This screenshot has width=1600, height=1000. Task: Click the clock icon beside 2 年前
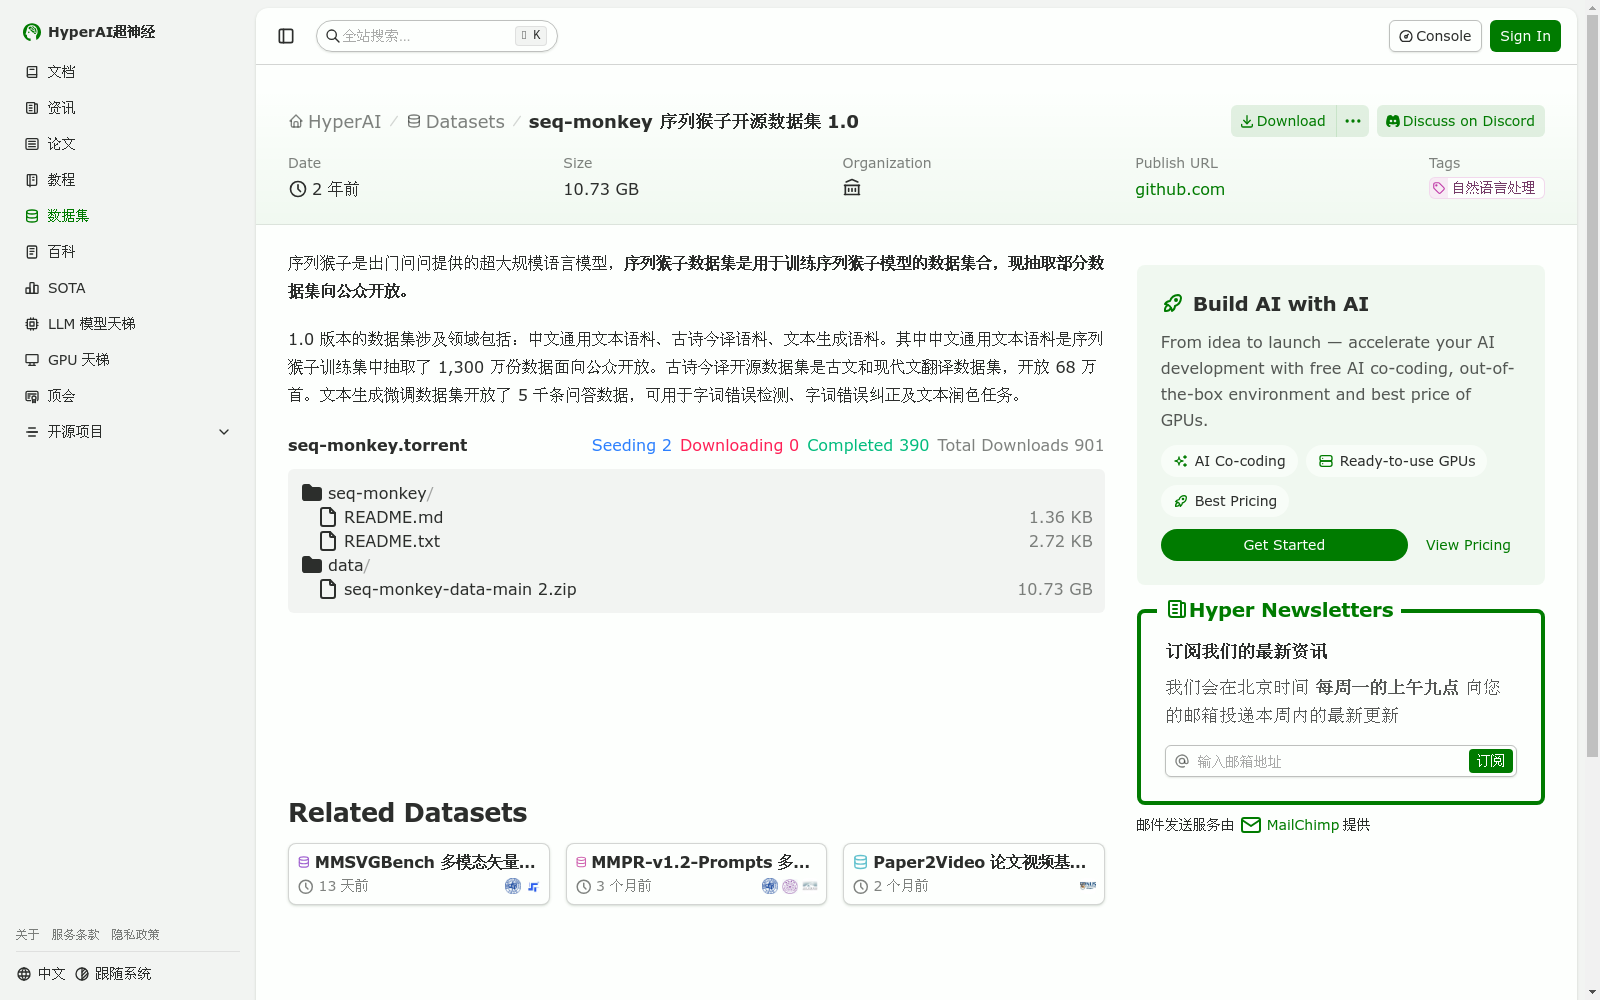[297, 189]
